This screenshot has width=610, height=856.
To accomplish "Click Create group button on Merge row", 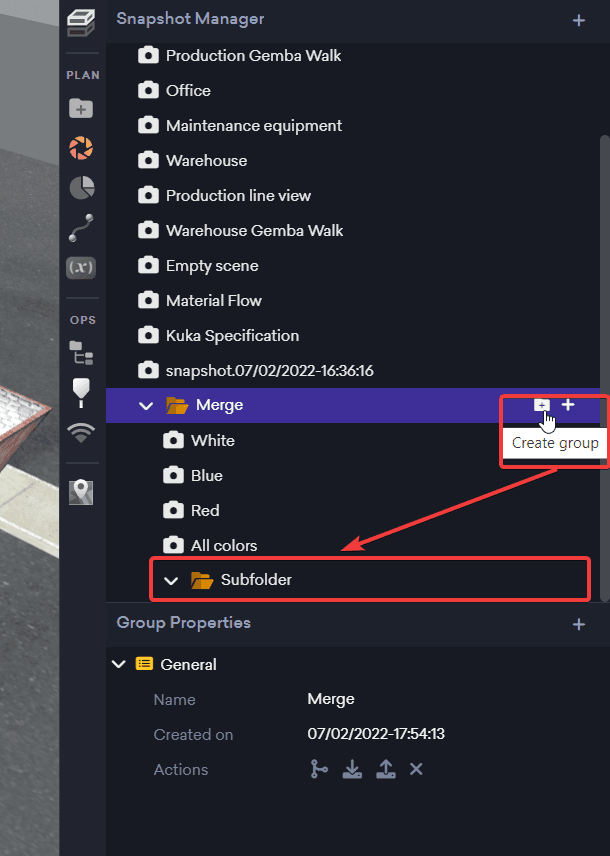I will [x=541, y=405].
